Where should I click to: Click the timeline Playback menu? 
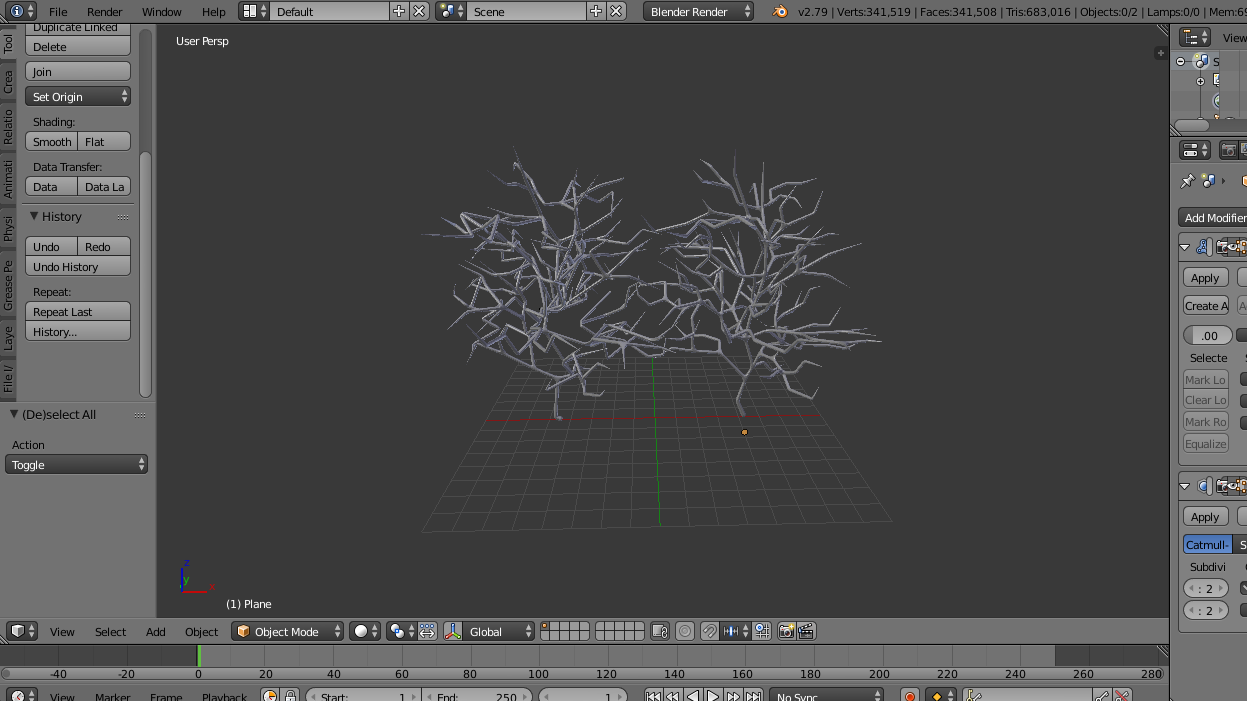click(224, 696)
